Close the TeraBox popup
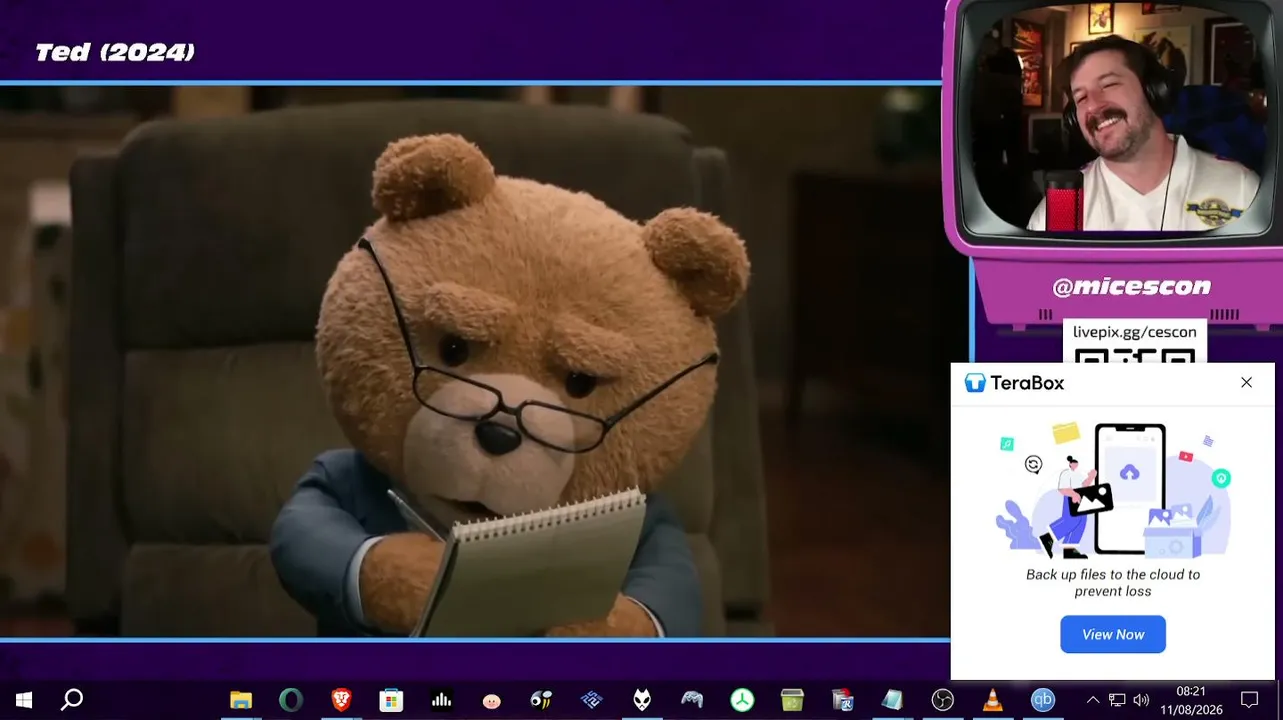The width and height of the screenshot is (1283, 720). (1246, 382)
